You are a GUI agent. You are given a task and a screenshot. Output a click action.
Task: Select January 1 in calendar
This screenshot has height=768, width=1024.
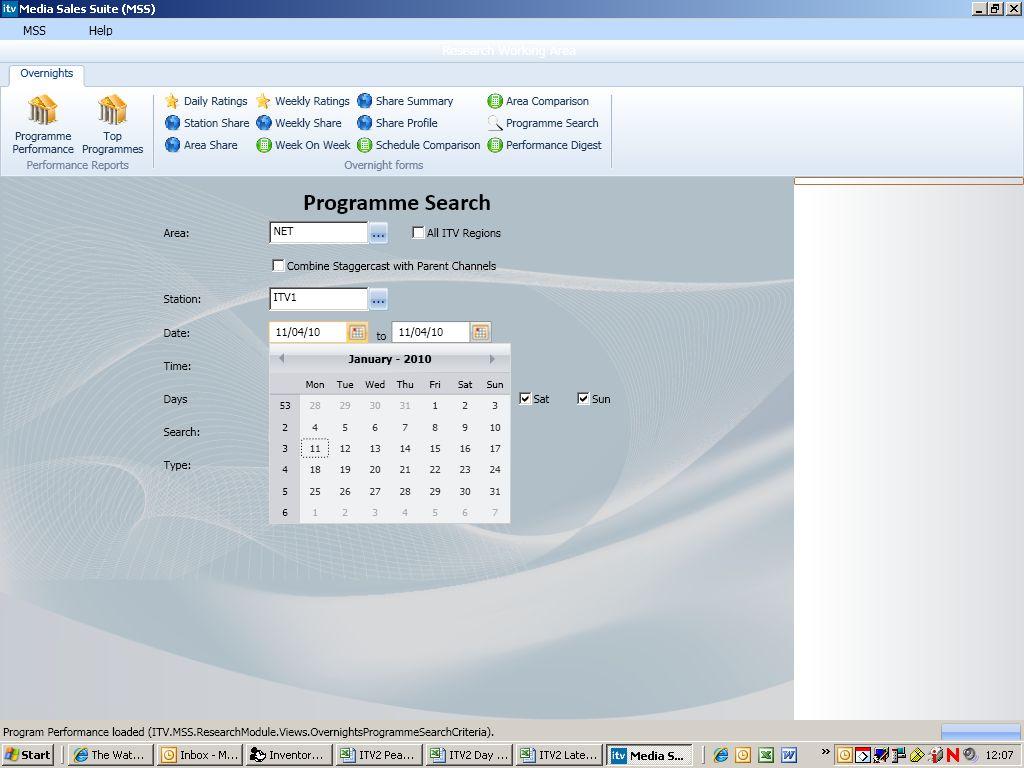pos(435,406)
